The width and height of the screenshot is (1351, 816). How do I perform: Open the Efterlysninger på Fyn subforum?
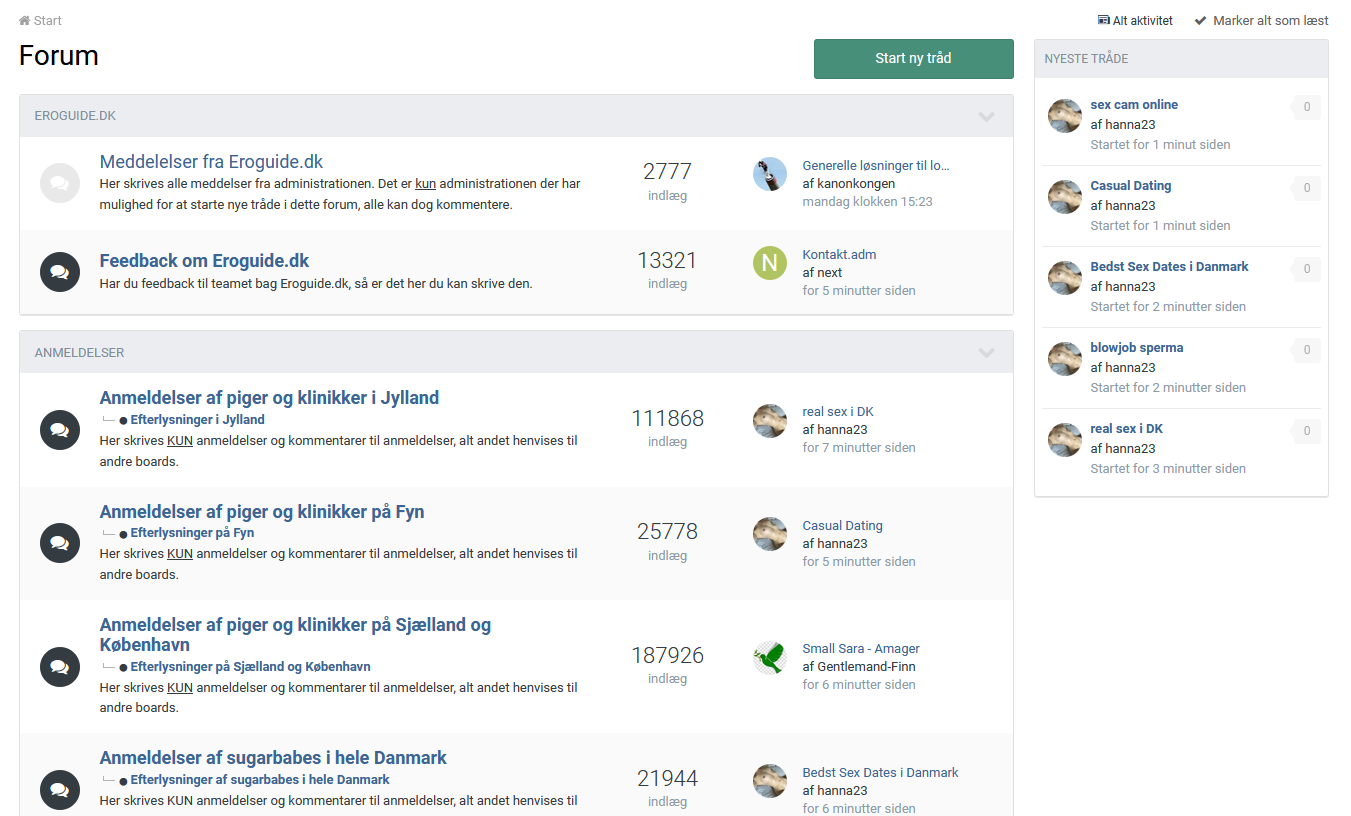coord(192,533)
